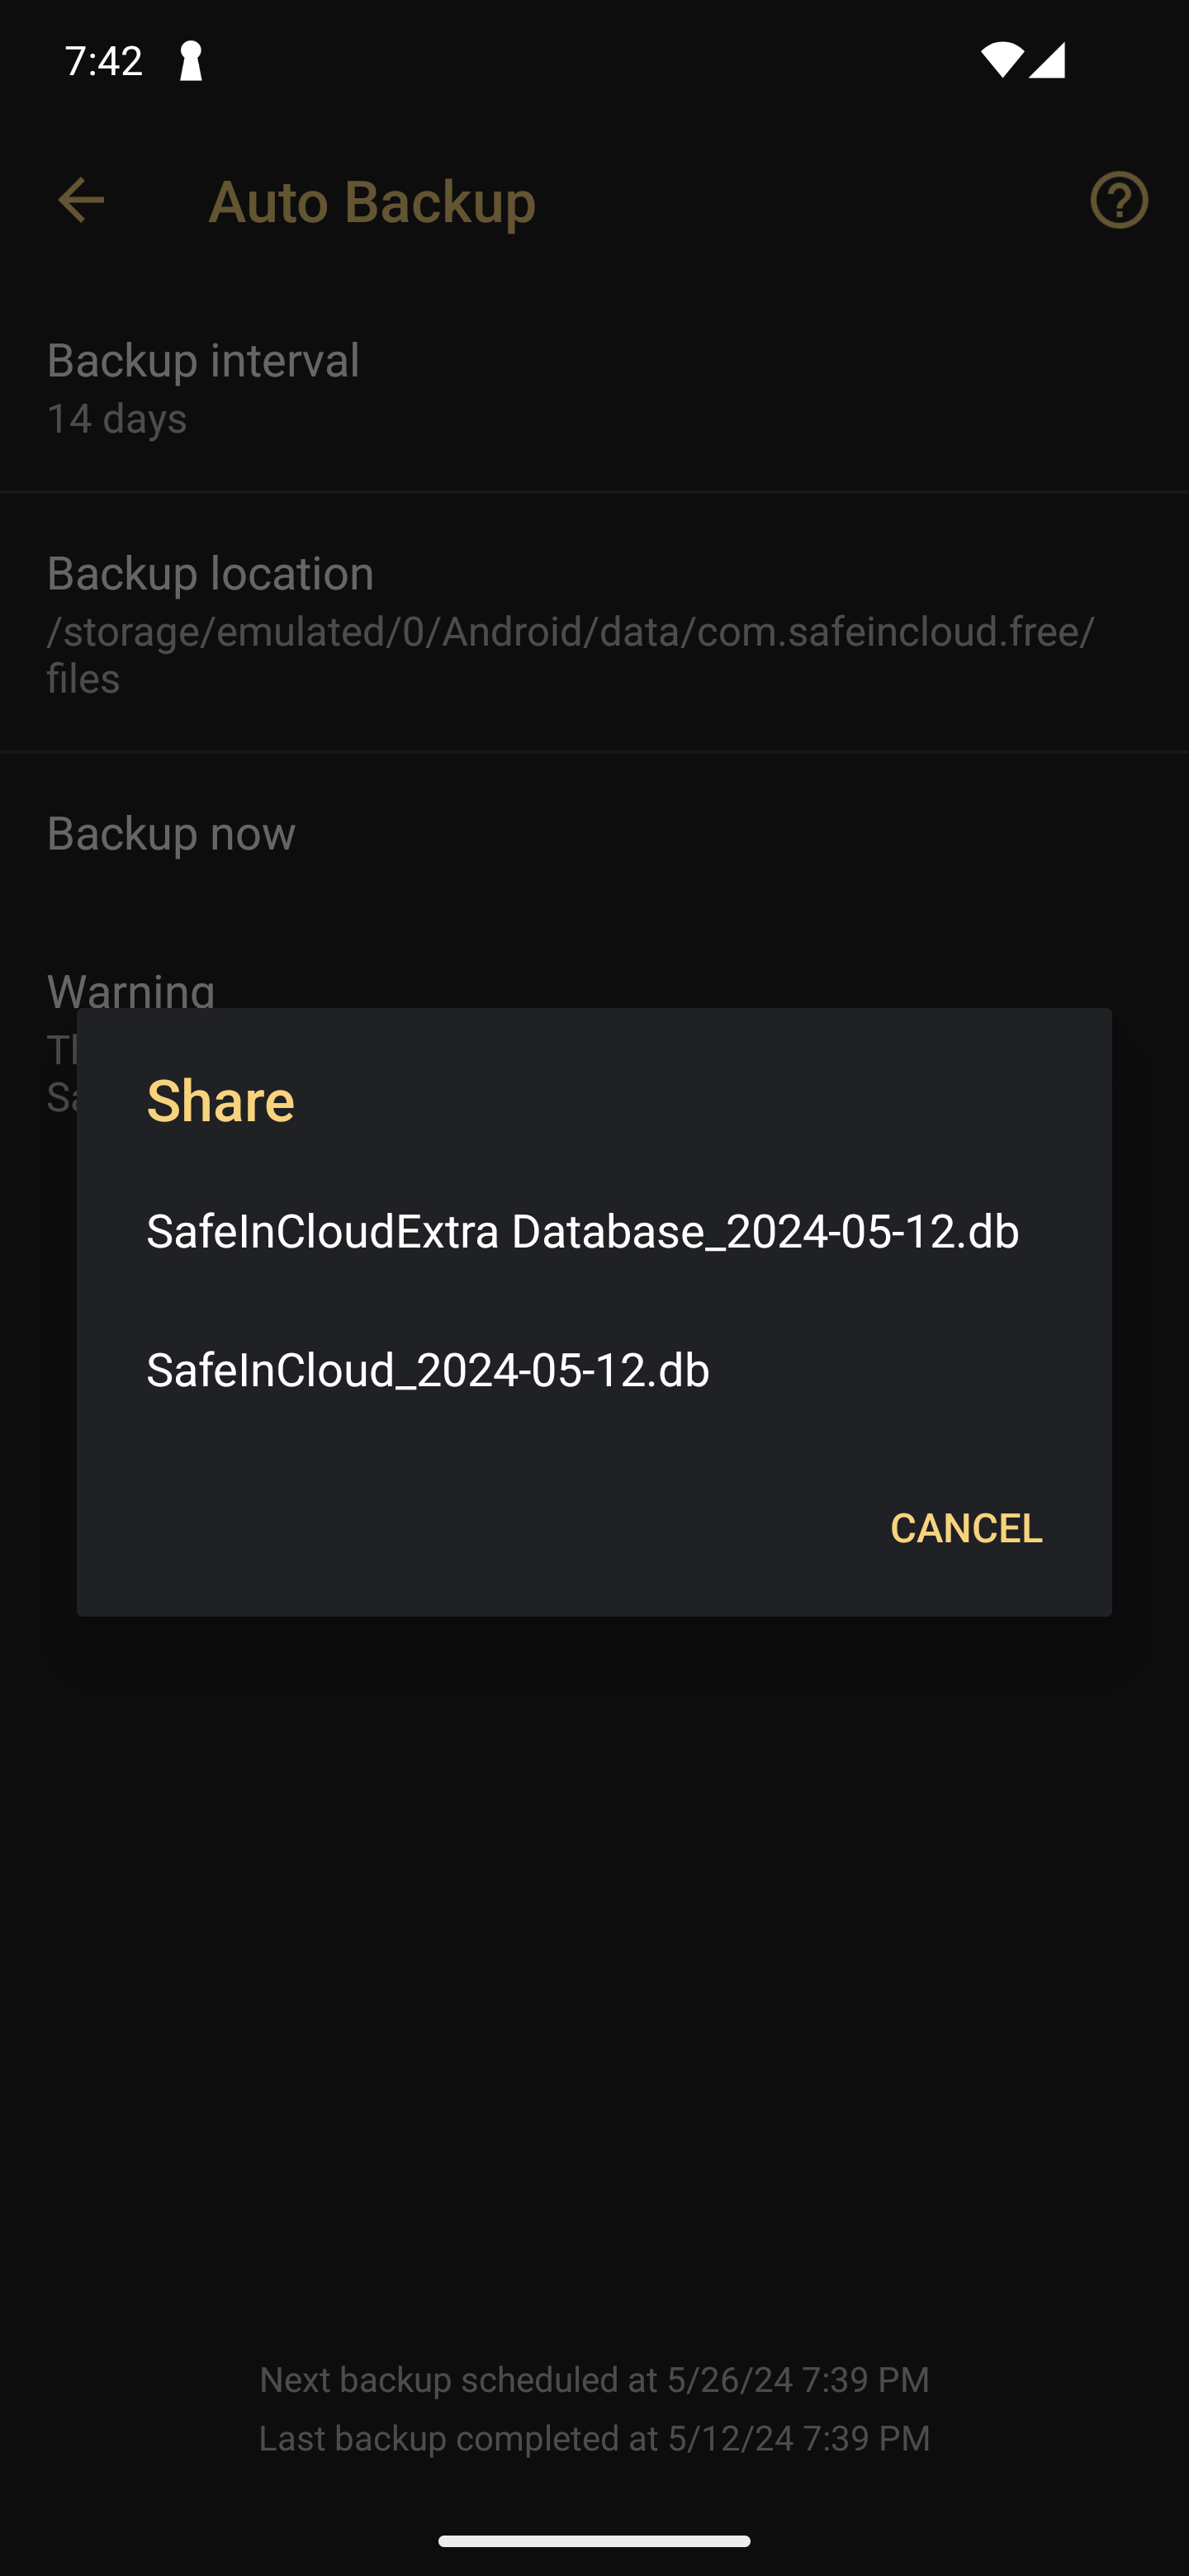This screenshot has width=1189, height=2576.
Task: Tap the next backup scheduled text
Action: (594, 2378)
